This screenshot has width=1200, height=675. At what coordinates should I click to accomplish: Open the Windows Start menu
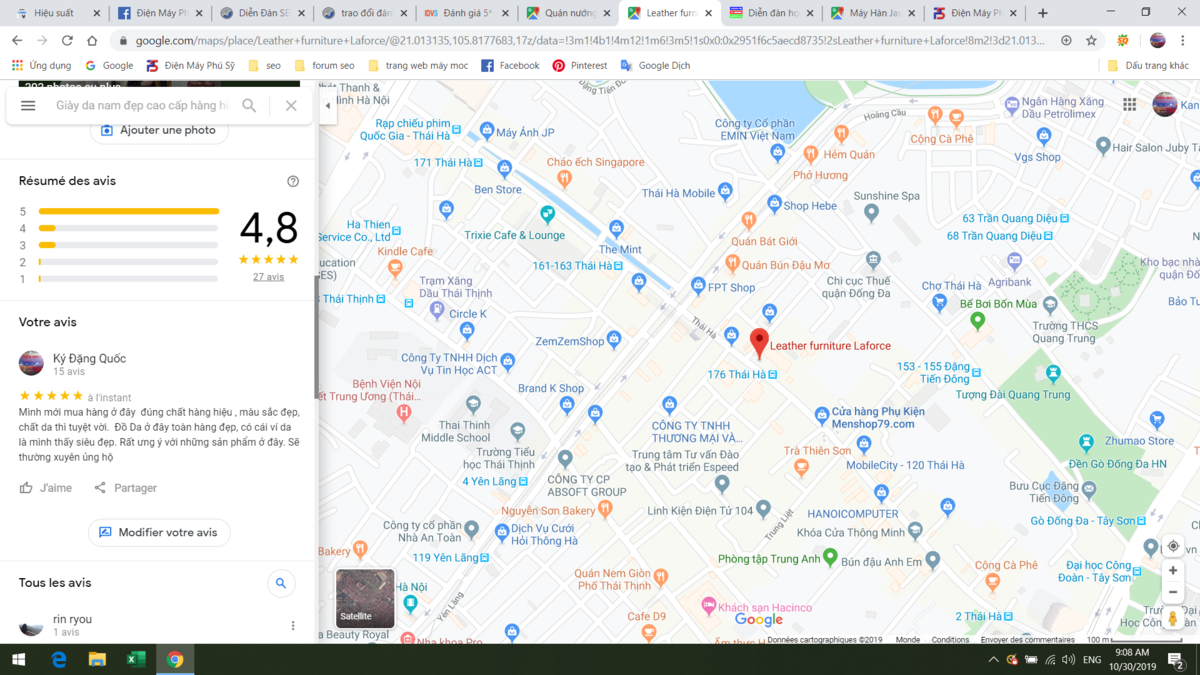click(x=18, y=659)
